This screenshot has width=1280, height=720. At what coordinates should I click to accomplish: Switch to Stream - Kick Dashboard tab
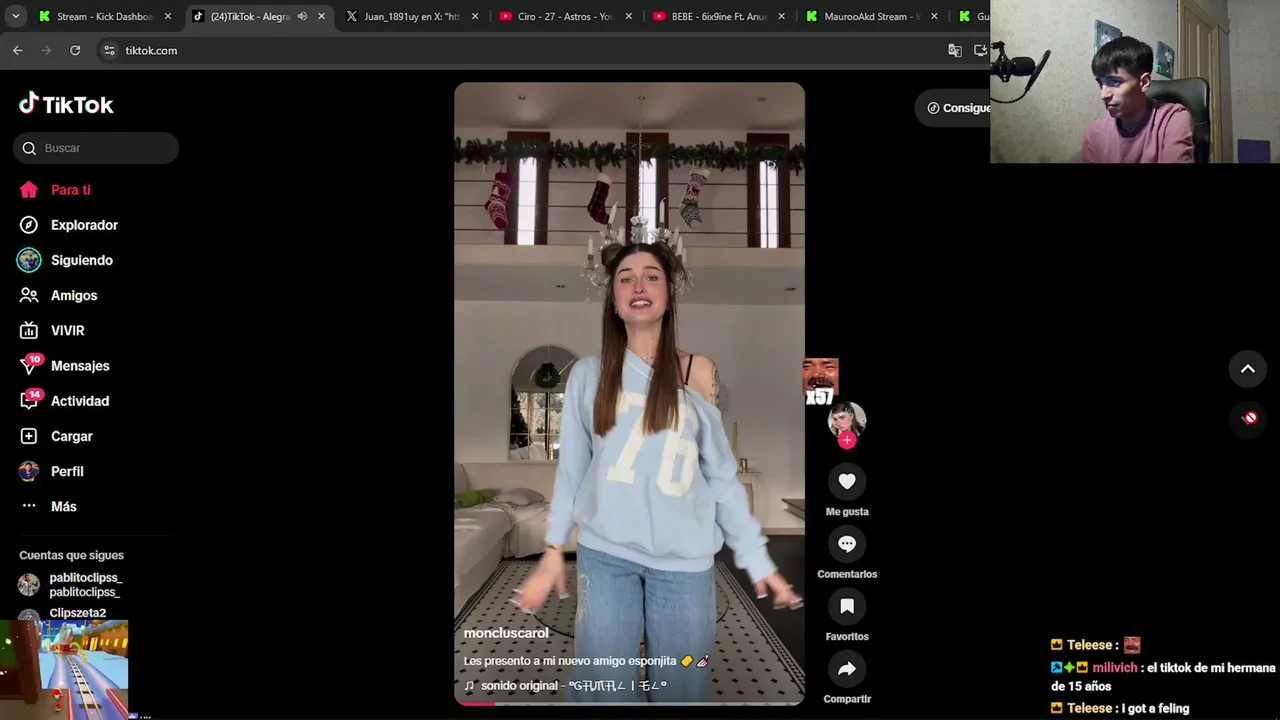click(x=105, y=16)
